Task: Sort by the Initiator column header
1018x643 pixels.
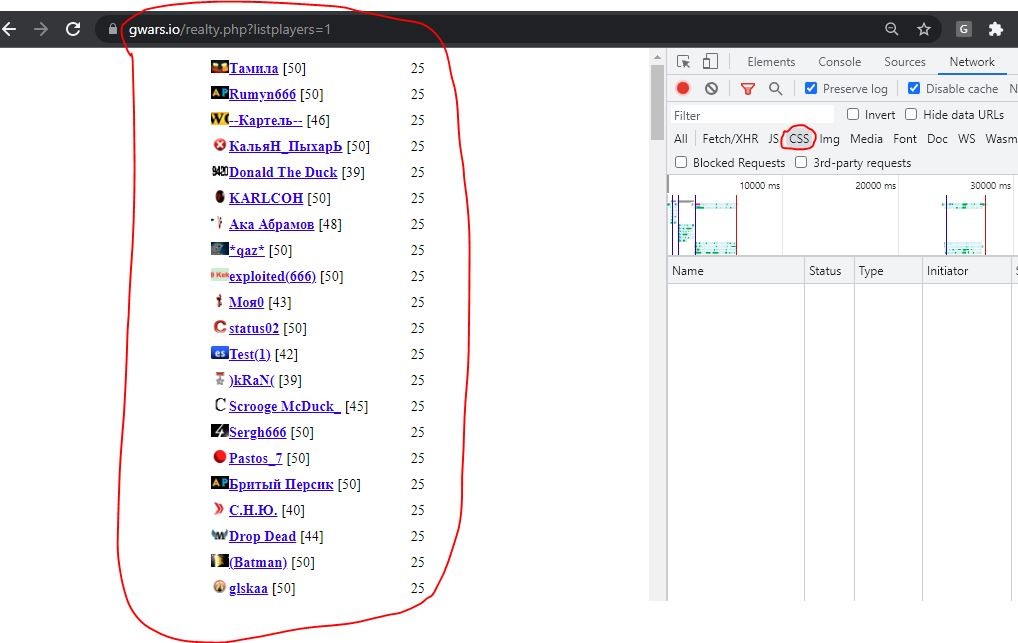Action: tap(968, 270)
